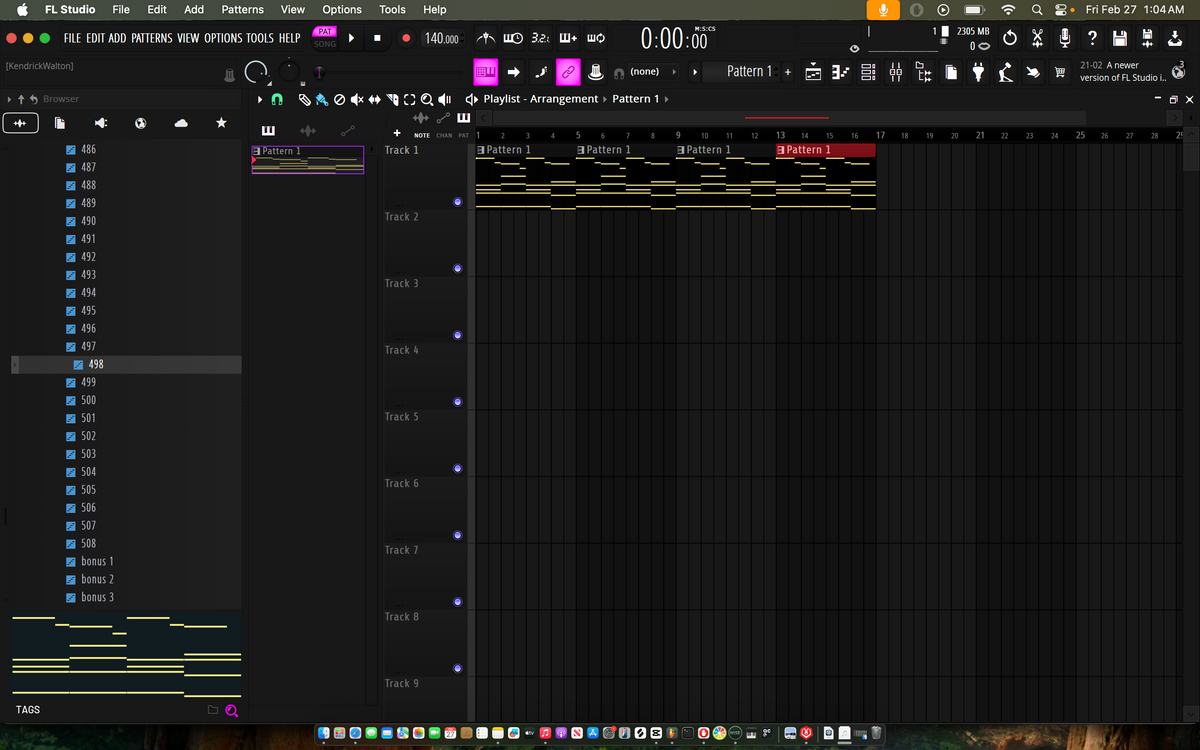
Task: Open the Channel rack icon
Action: click(x=867, y=72)
